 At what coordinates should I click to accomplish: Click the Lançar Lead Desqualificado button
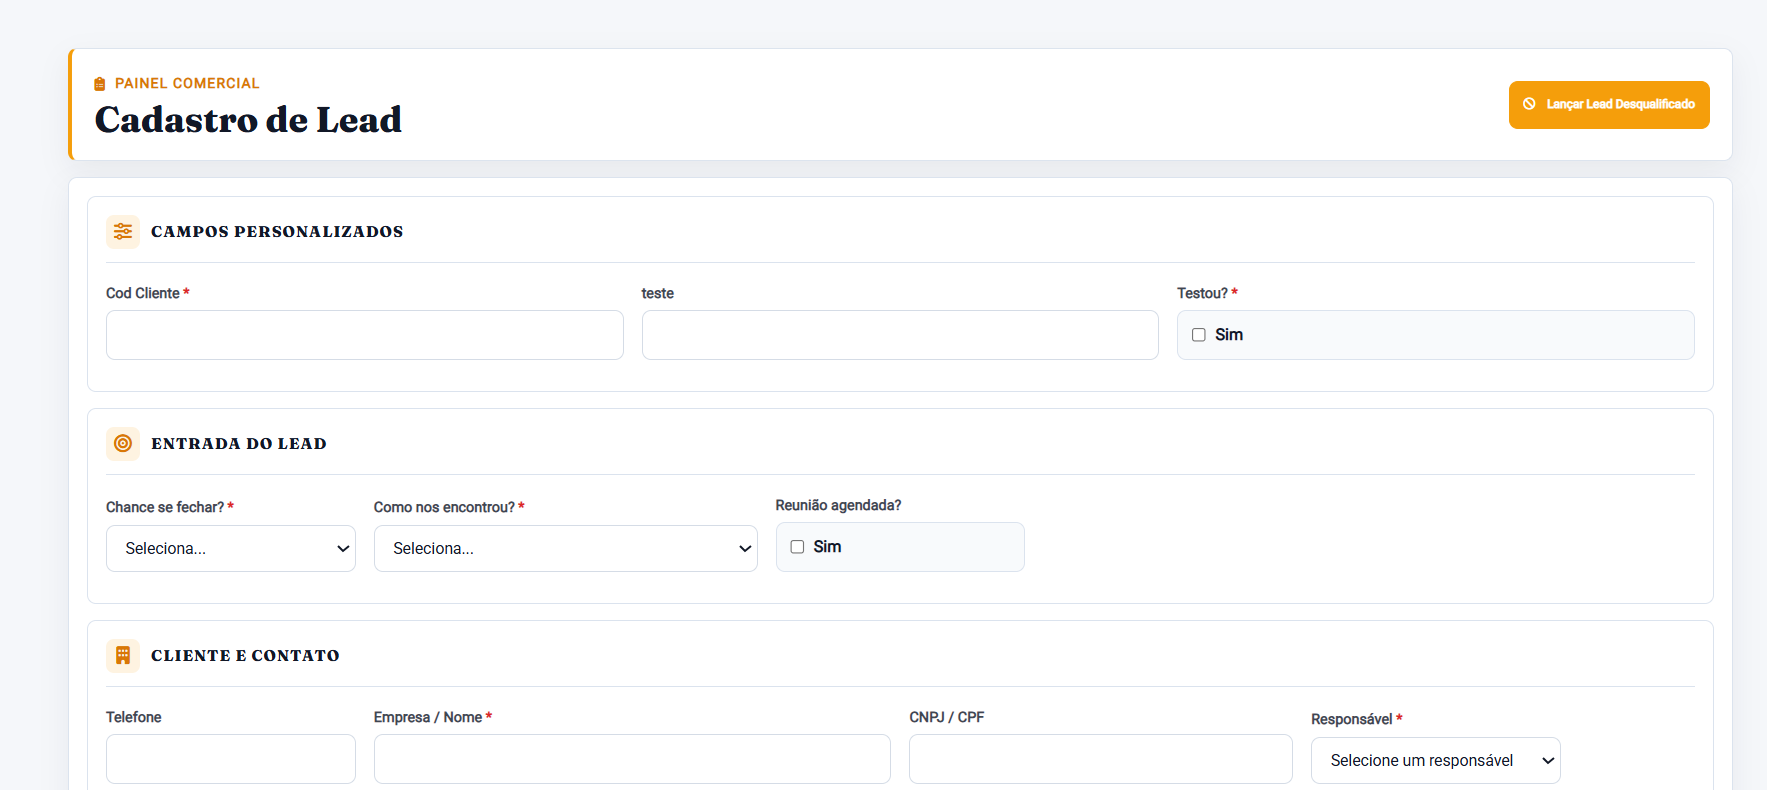[1608, 105]
